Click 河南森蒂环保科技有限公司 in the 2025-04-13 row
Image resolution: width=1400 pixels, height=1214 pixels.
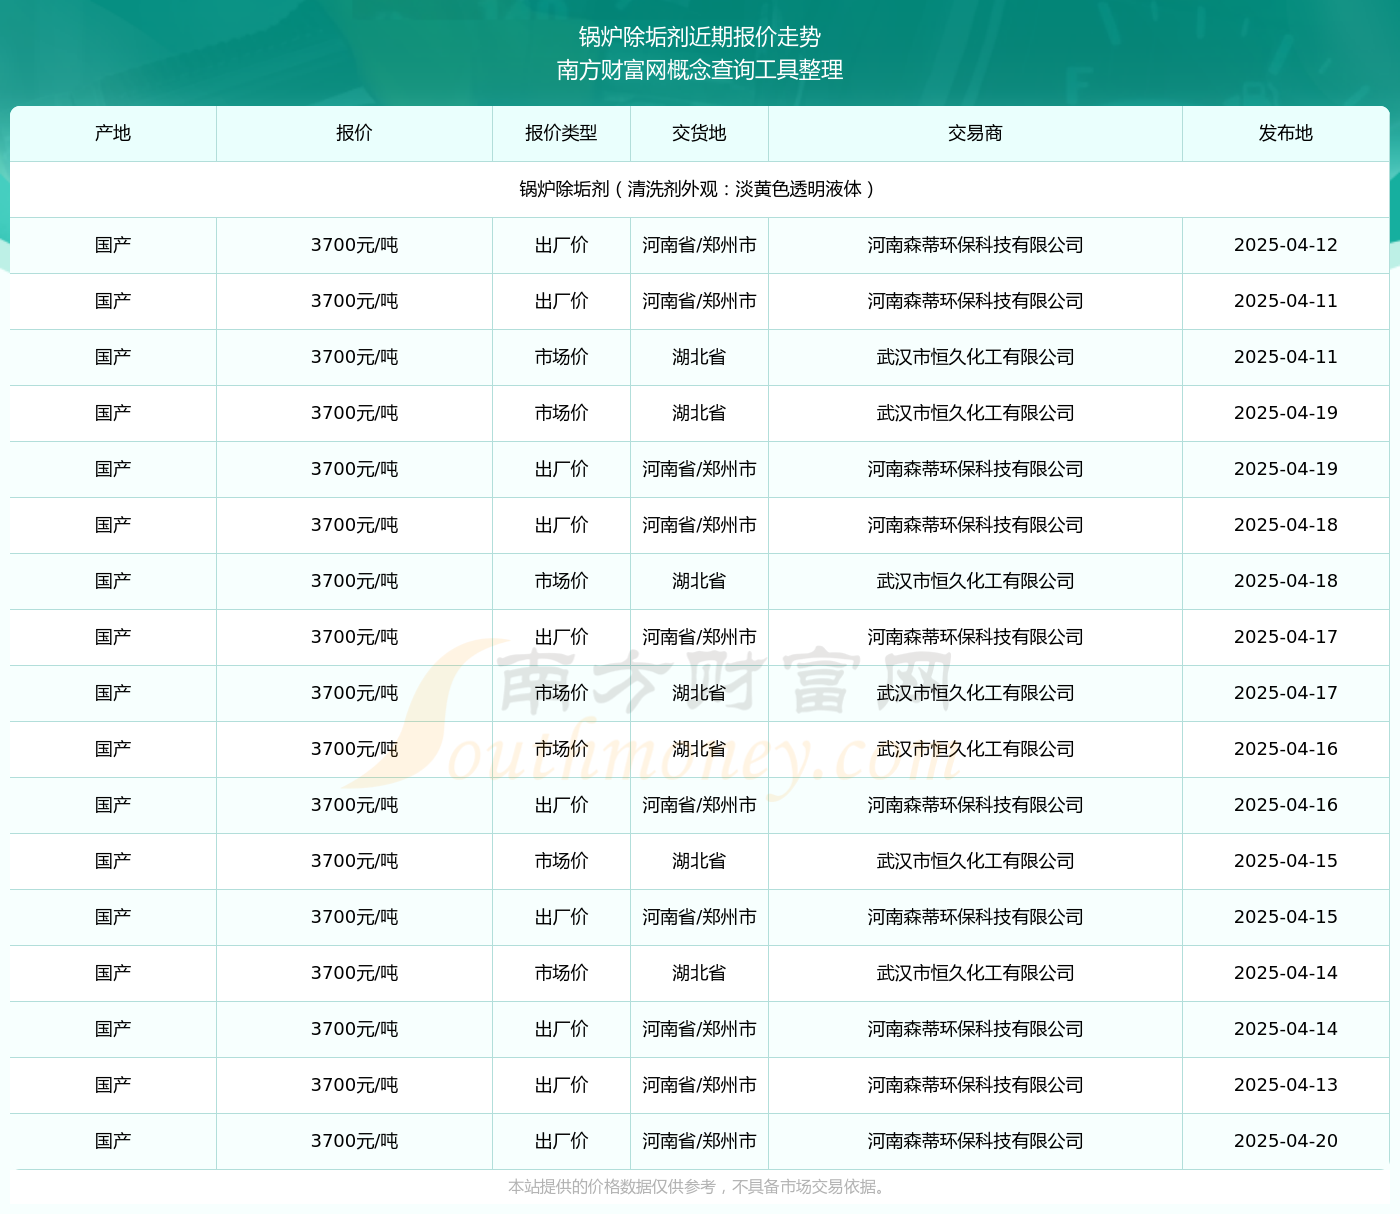(975, 1085)
